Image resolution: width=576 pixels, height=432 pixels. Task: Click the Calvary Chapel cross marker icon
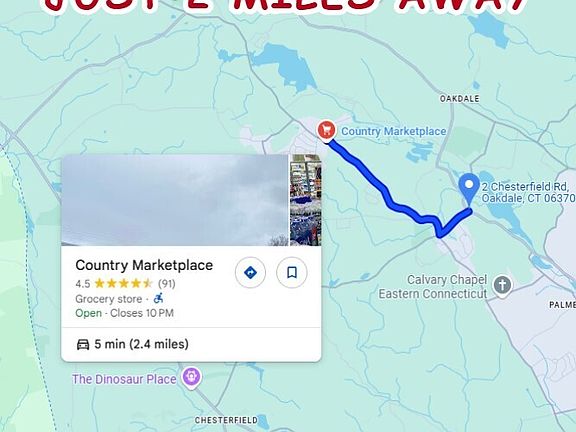(502, 285)
